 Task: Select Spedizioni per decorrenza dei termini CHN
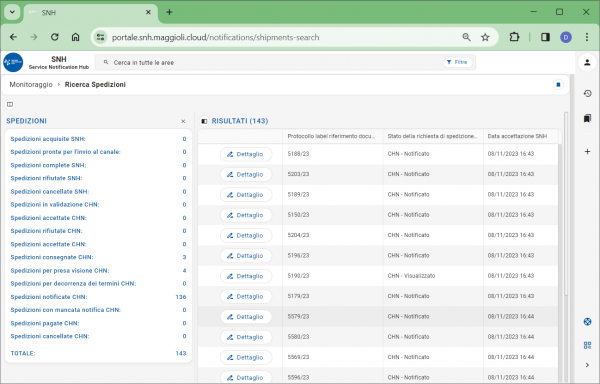[x=98, y=284]
